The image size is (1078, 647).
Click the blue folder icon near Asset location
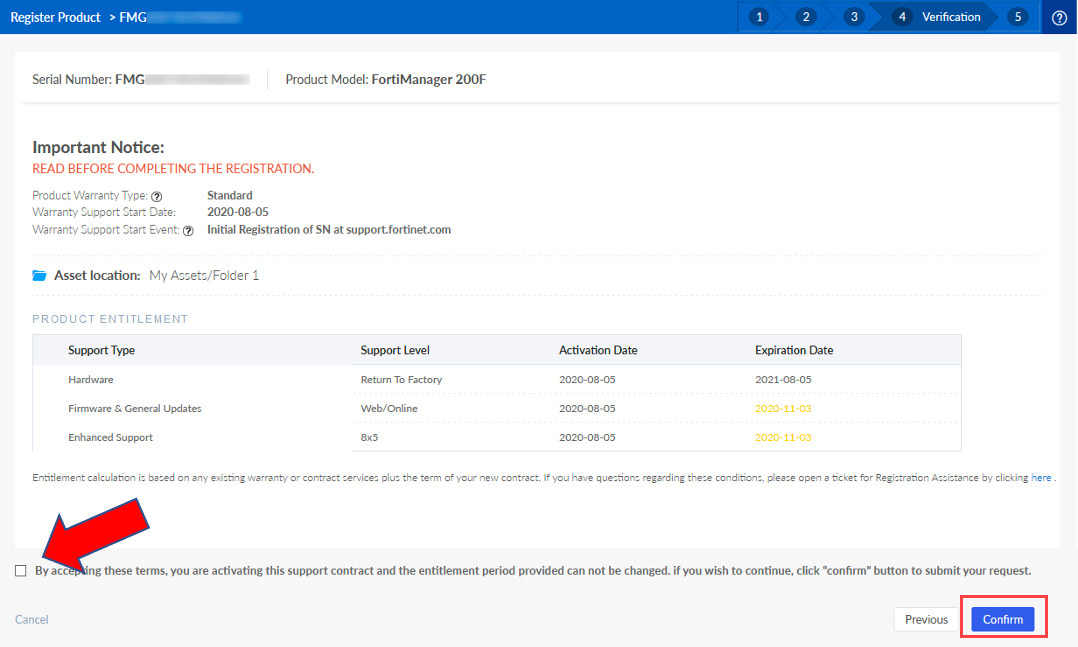coord(39,274)
